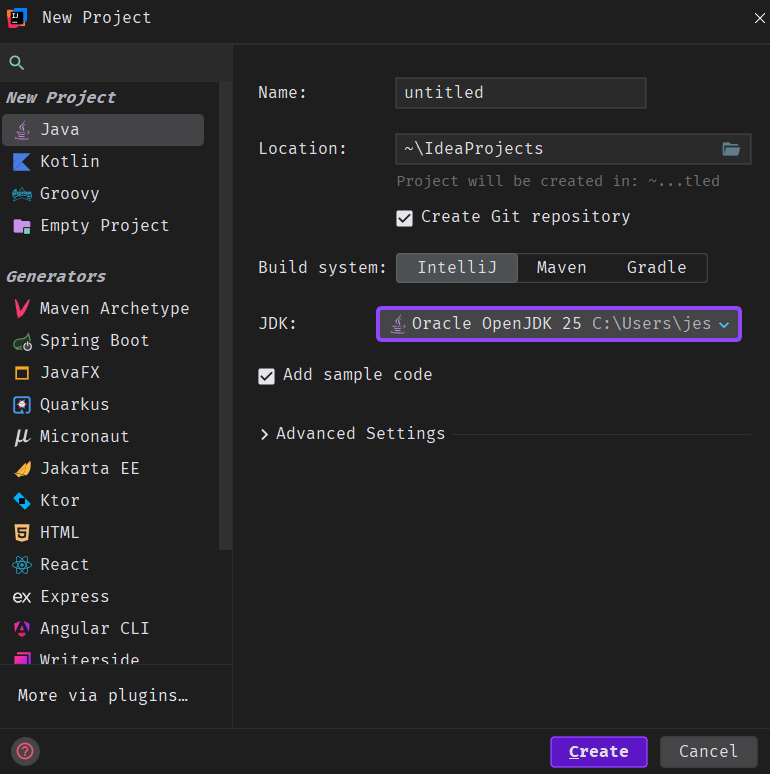Select Spring Boot generator
The image size is (770, 774).
103,341
